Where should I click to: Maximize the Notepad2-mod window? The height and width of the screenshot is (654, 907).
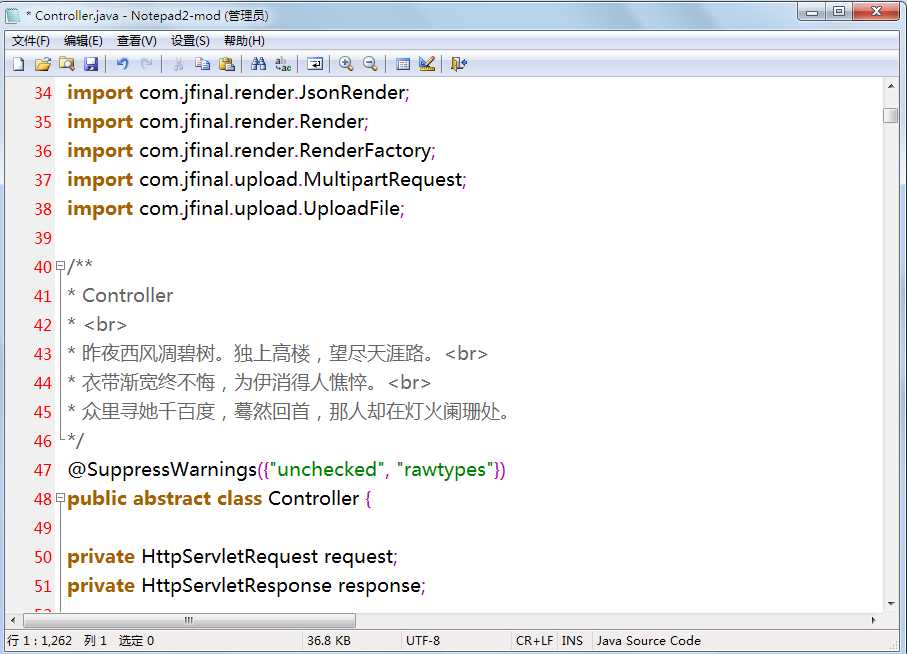[x=839, y=11]
